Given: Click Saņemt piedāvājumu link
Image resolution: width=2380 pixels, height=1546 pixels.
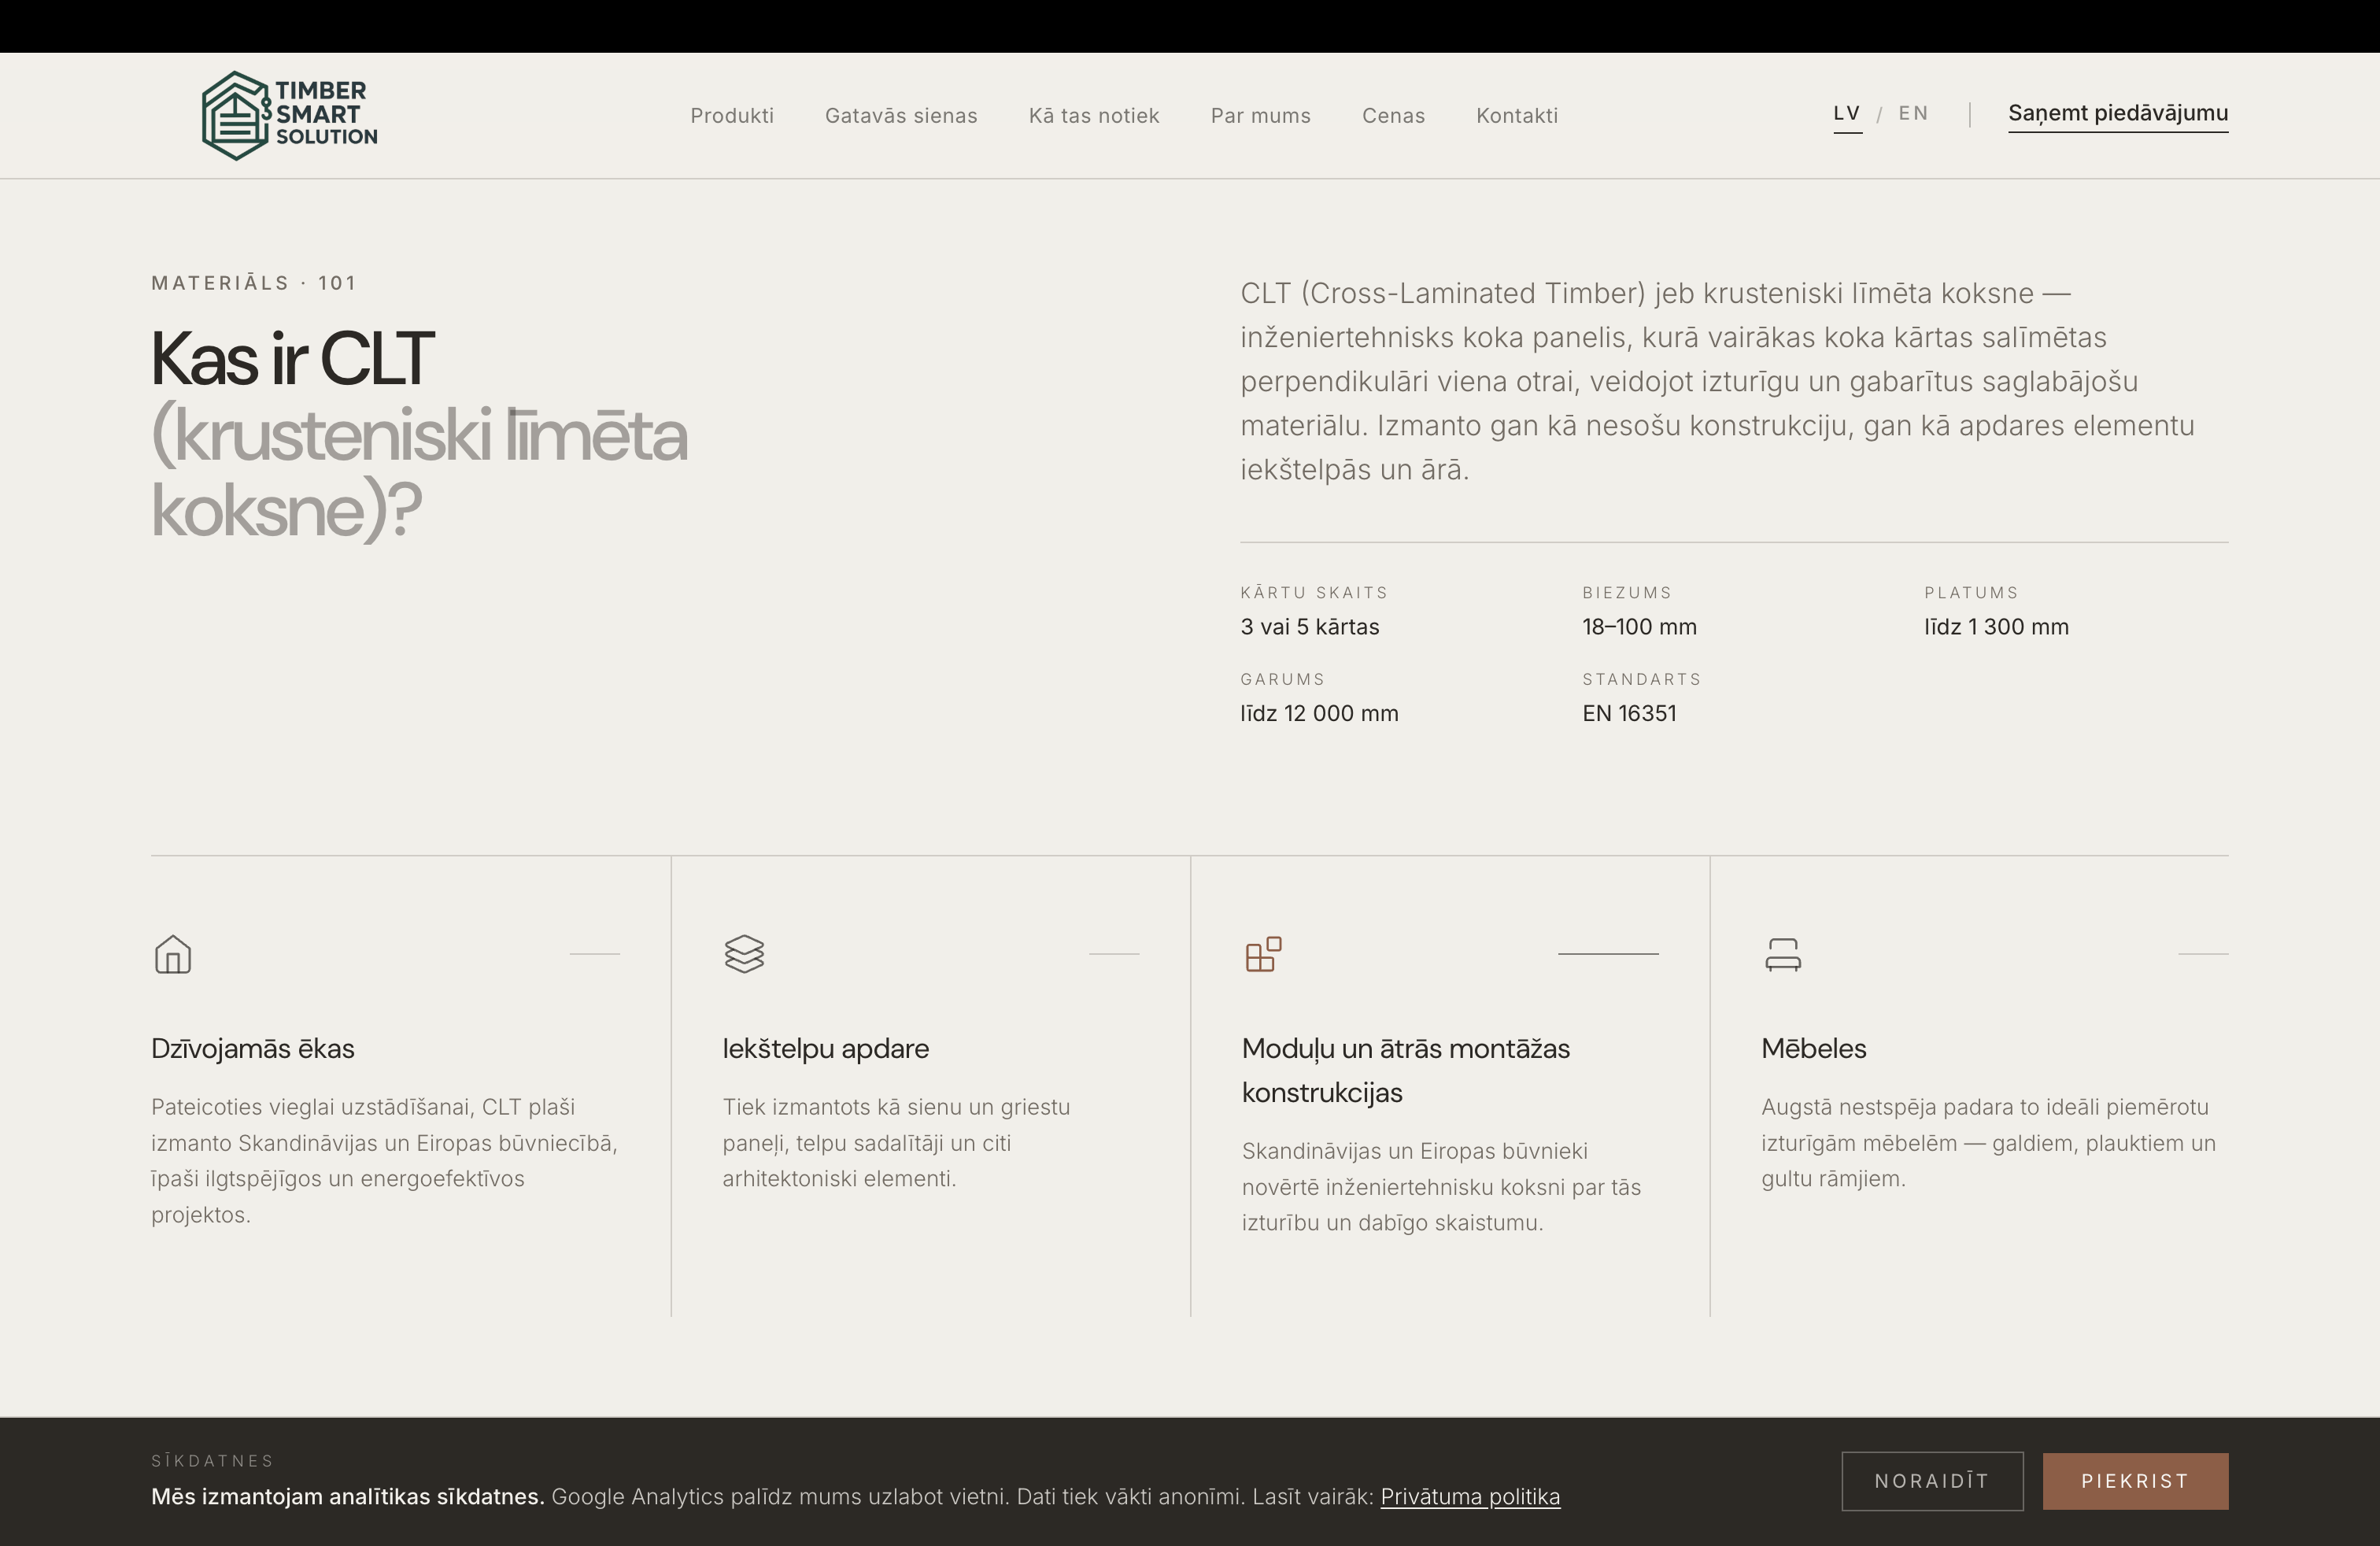Looking at the screenshot, I should pyautogui.click(x=2118, y=113).
